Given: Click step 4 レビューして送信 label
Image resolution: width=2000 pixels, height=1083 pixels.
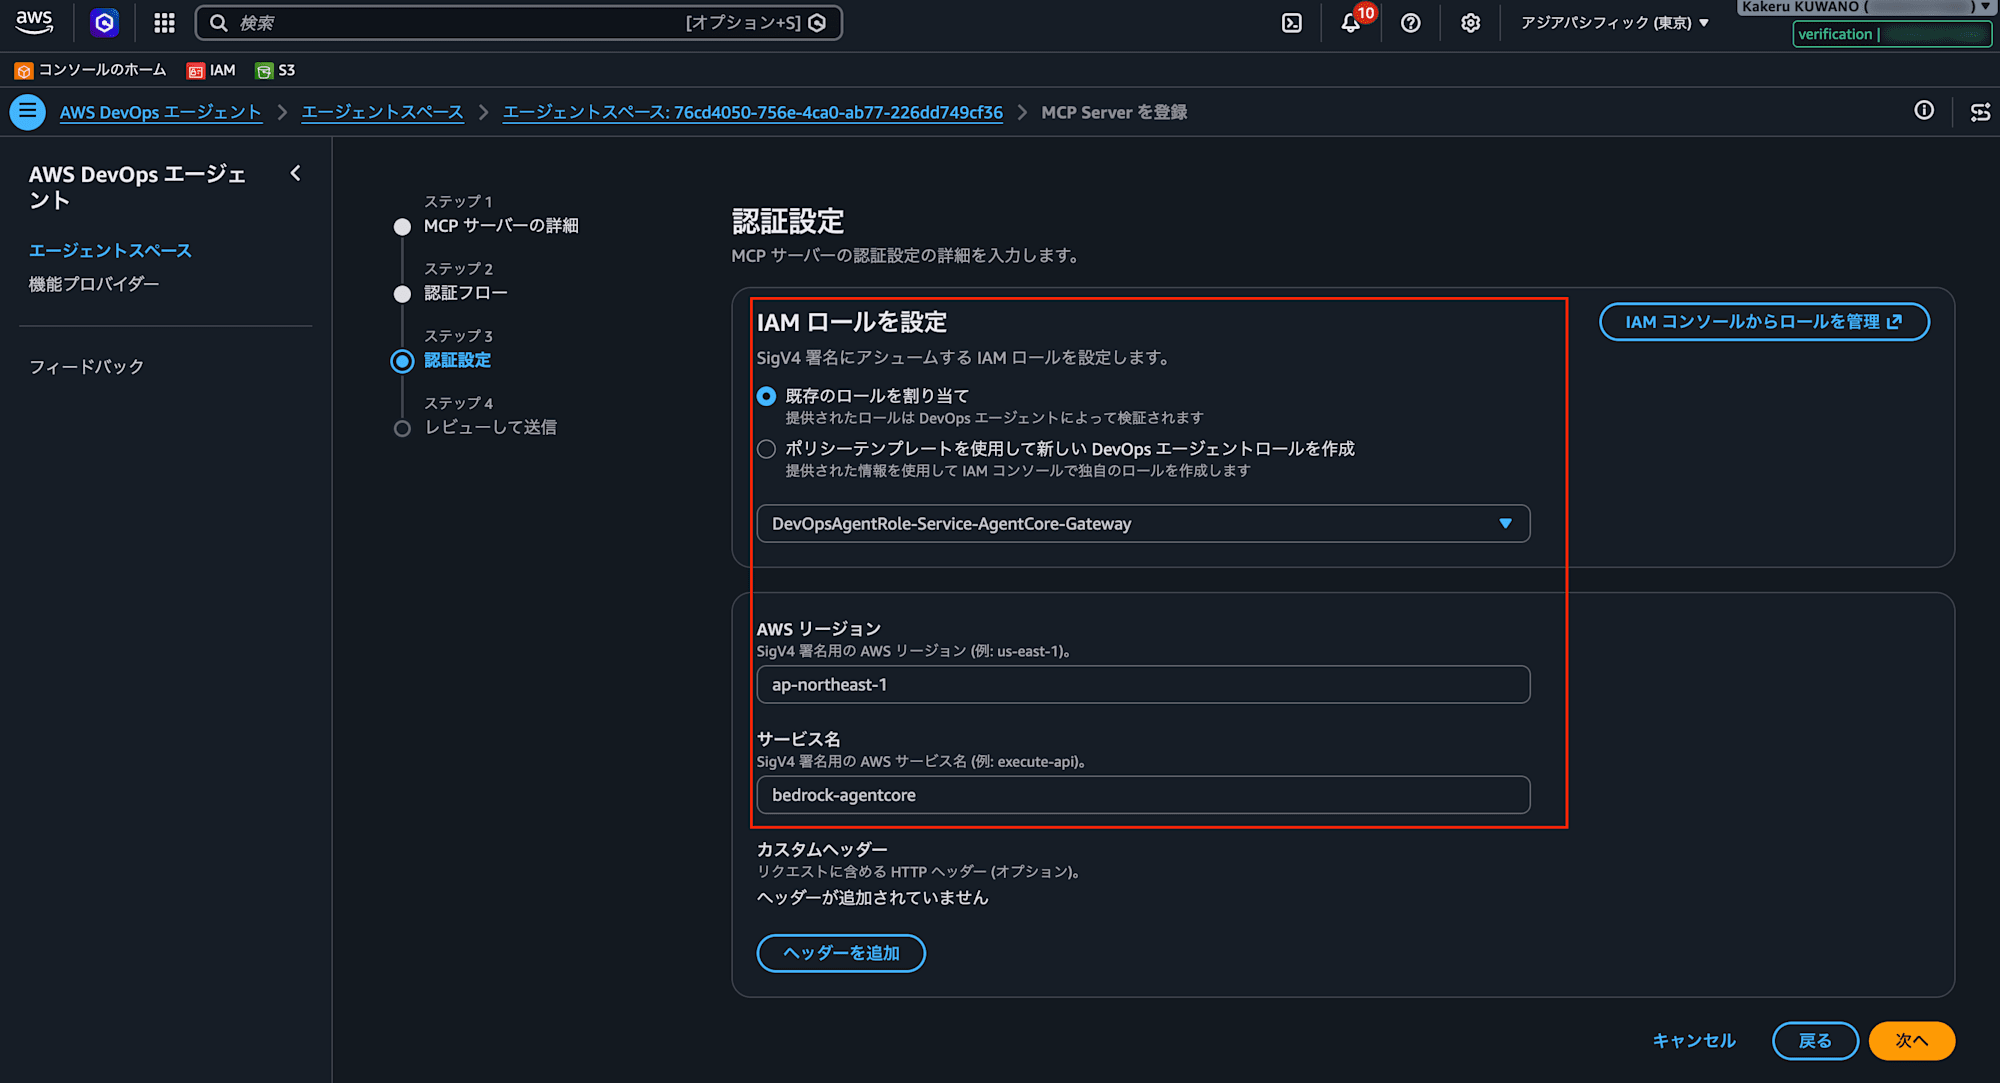Looking at the screenshot, I should (490, 427).
